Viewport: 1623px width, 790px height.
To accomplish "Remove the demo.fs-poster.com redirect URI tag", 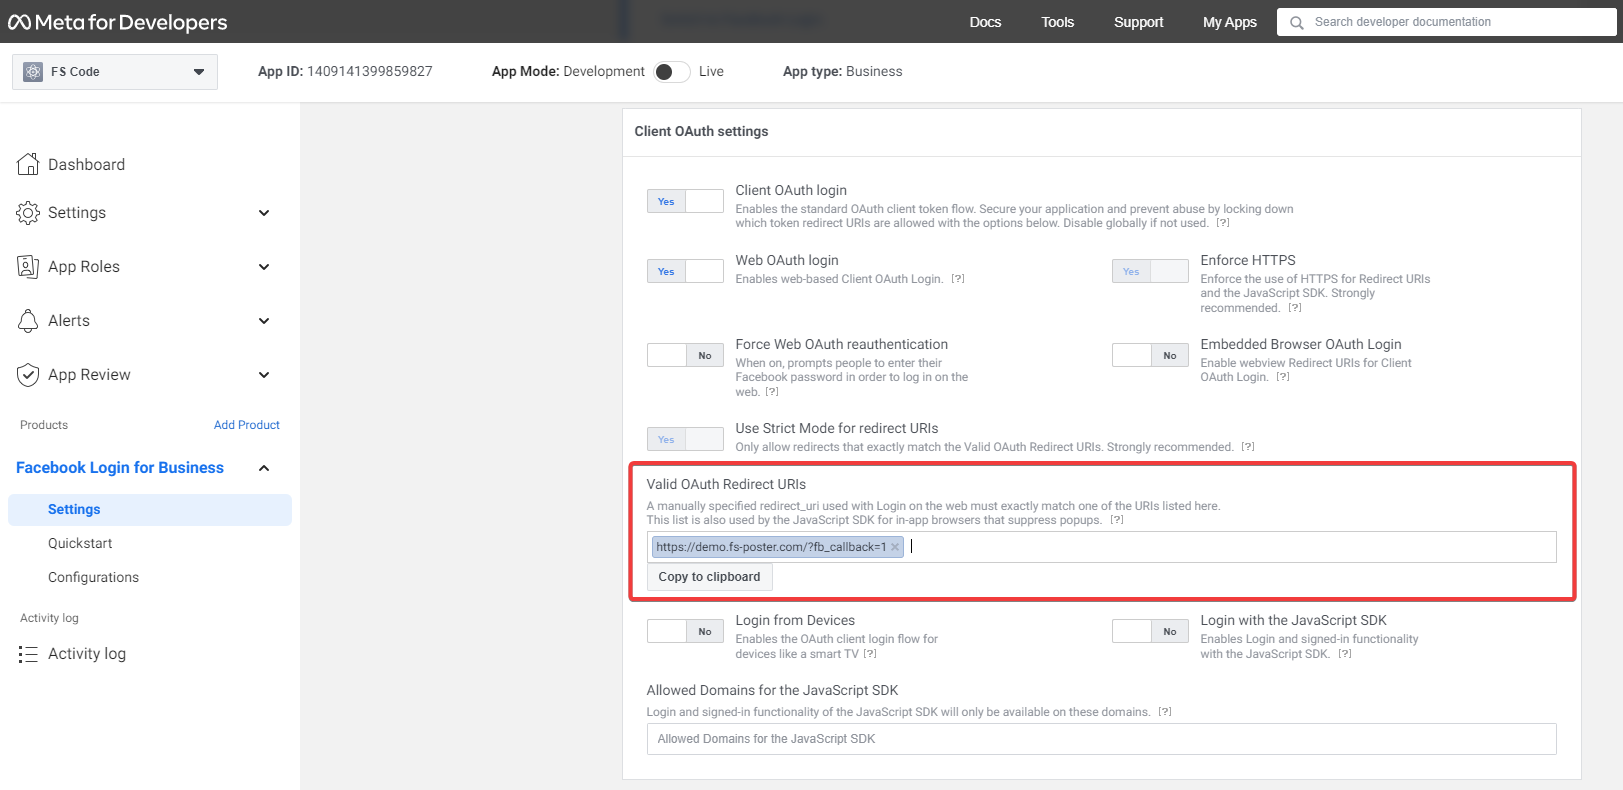I will click(x=895, y=547).
